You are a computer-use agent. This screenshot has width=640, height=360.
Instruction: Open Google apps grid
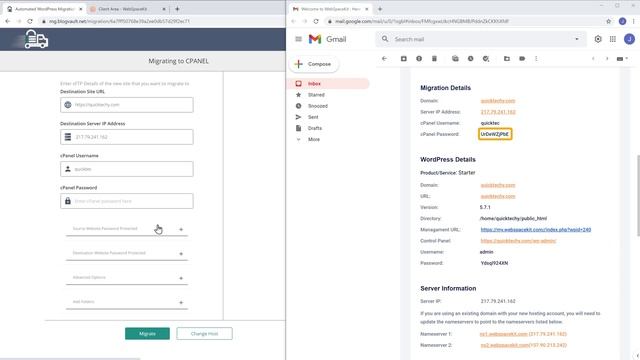(613, 39)
